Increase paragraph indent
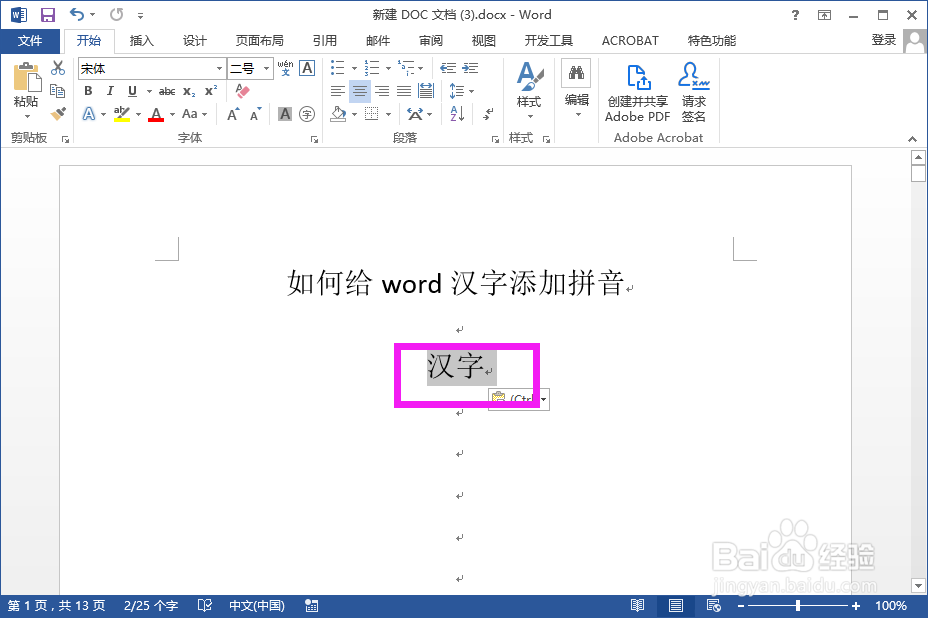Image resolution: width=928 pixels, height=618 pixels. 470,68
